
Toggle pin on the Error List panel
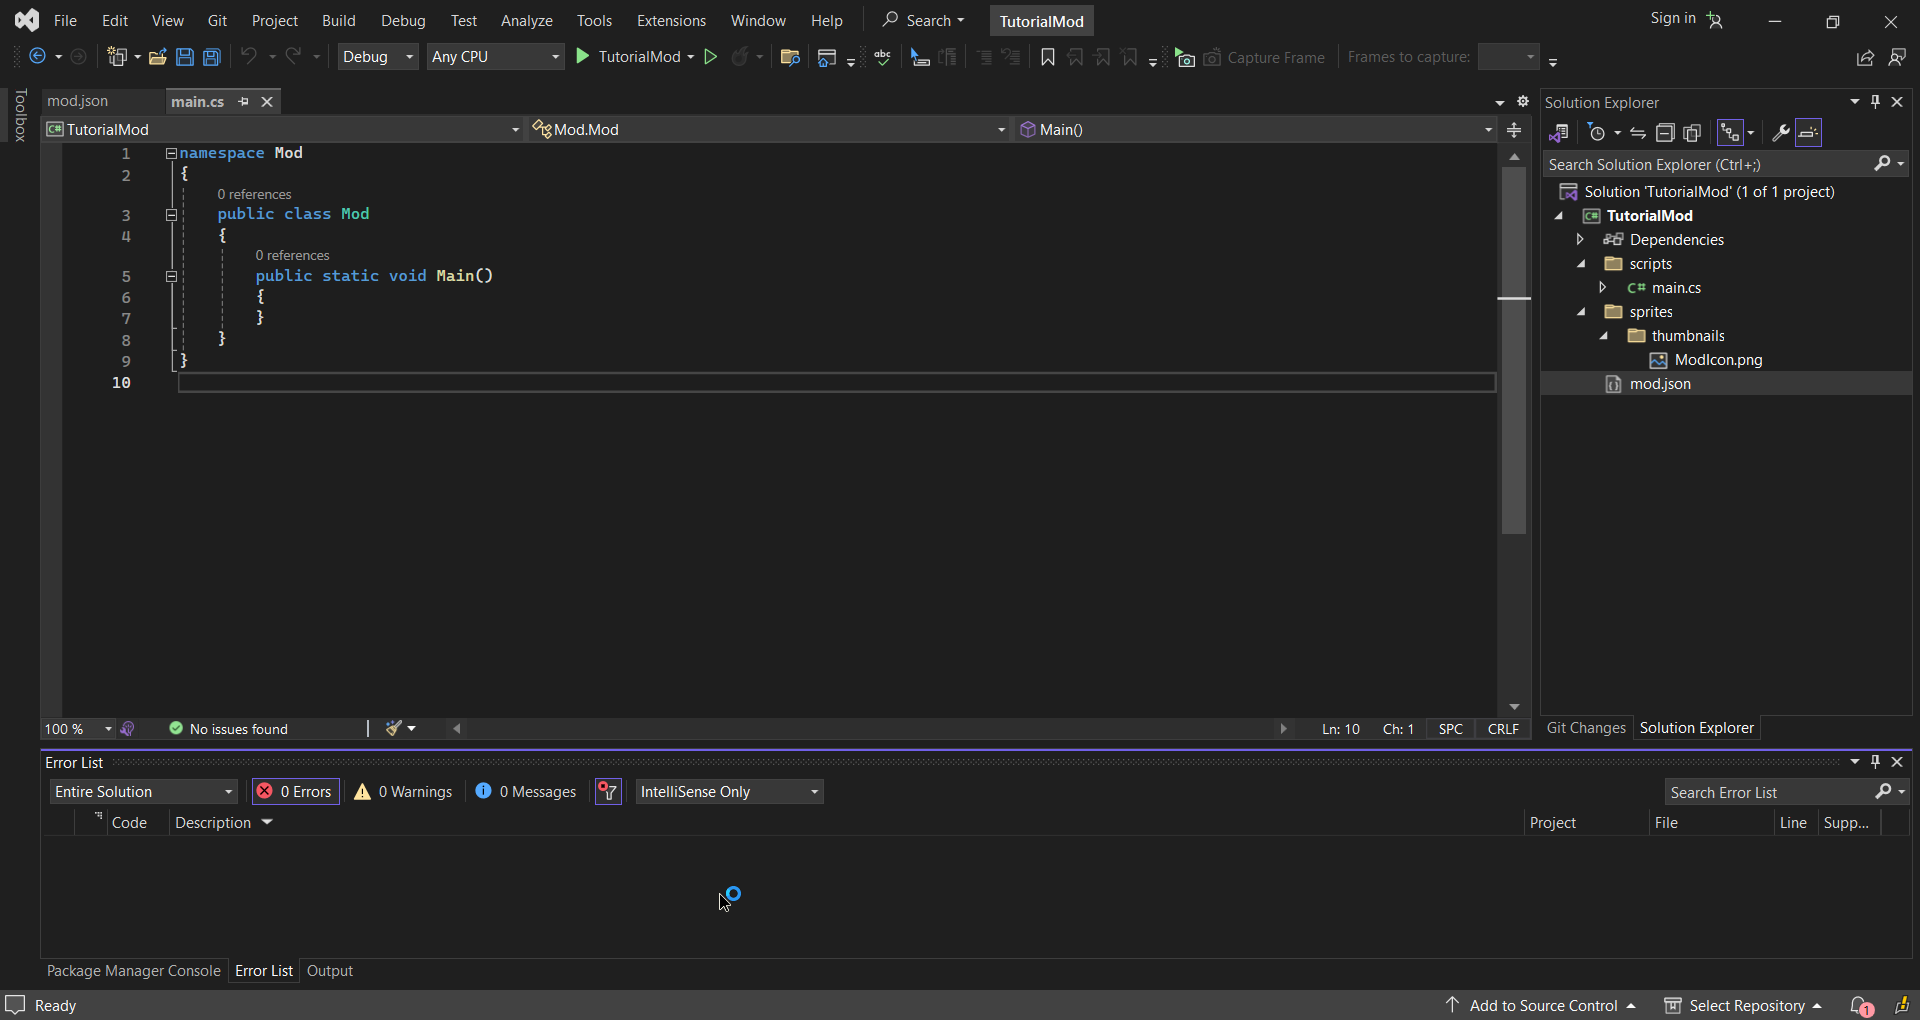(1876, 762)
